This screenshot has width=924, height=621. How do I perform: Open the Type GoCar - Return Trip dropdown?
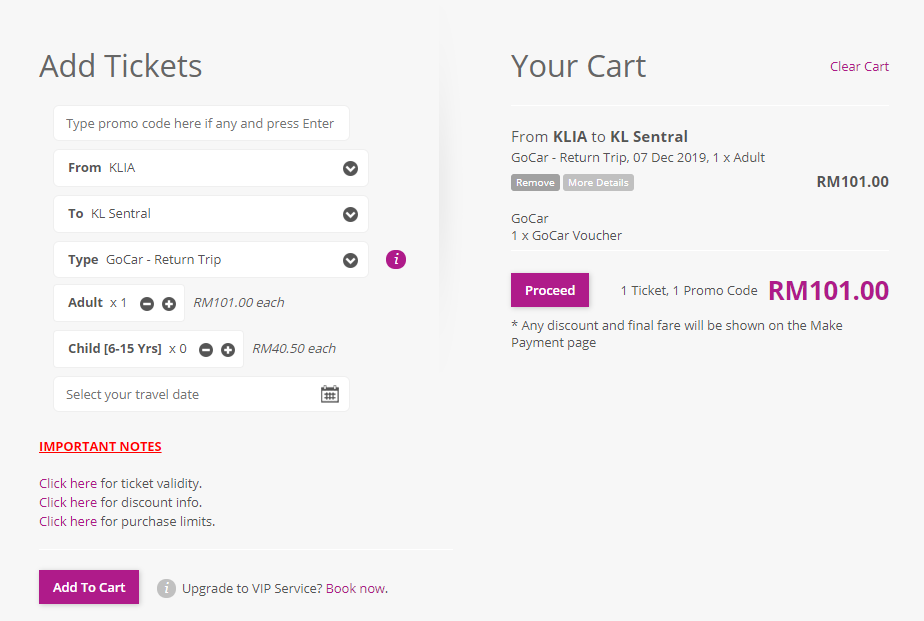pyautogui.click(x=350, y=260)
